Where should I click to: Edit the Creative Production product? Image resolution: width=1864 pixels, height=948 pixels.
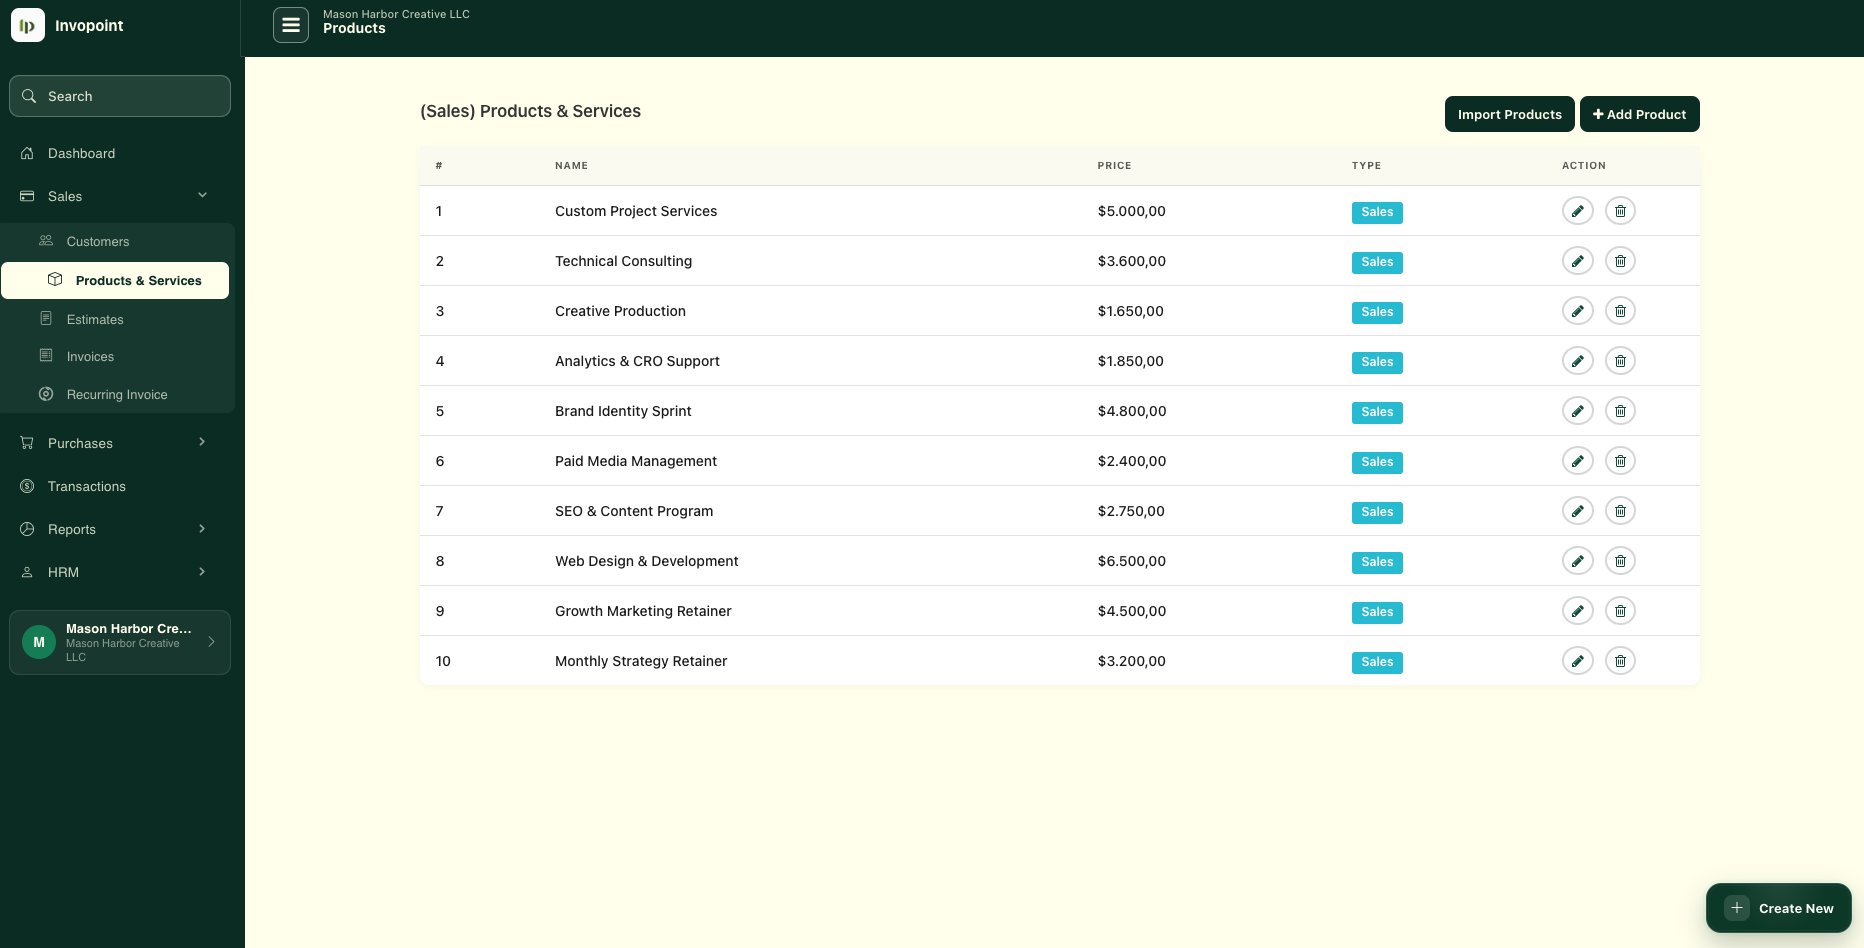(x=1577, y=311)
